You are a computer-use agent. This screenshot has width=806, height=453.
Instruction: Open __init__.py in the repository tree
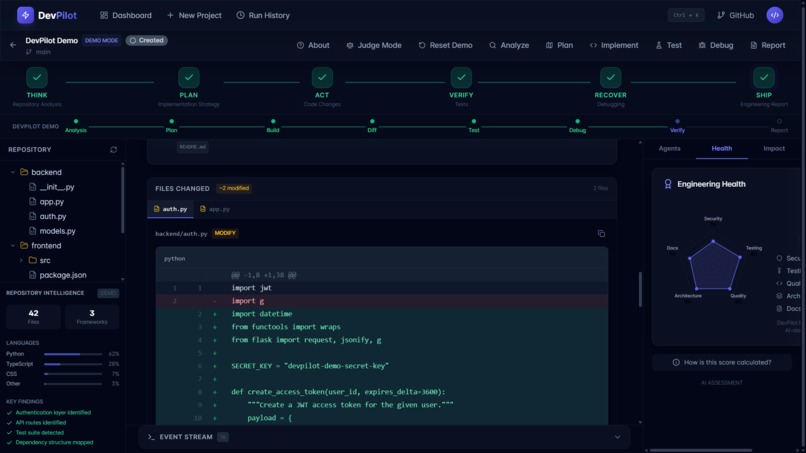point(57,187)
